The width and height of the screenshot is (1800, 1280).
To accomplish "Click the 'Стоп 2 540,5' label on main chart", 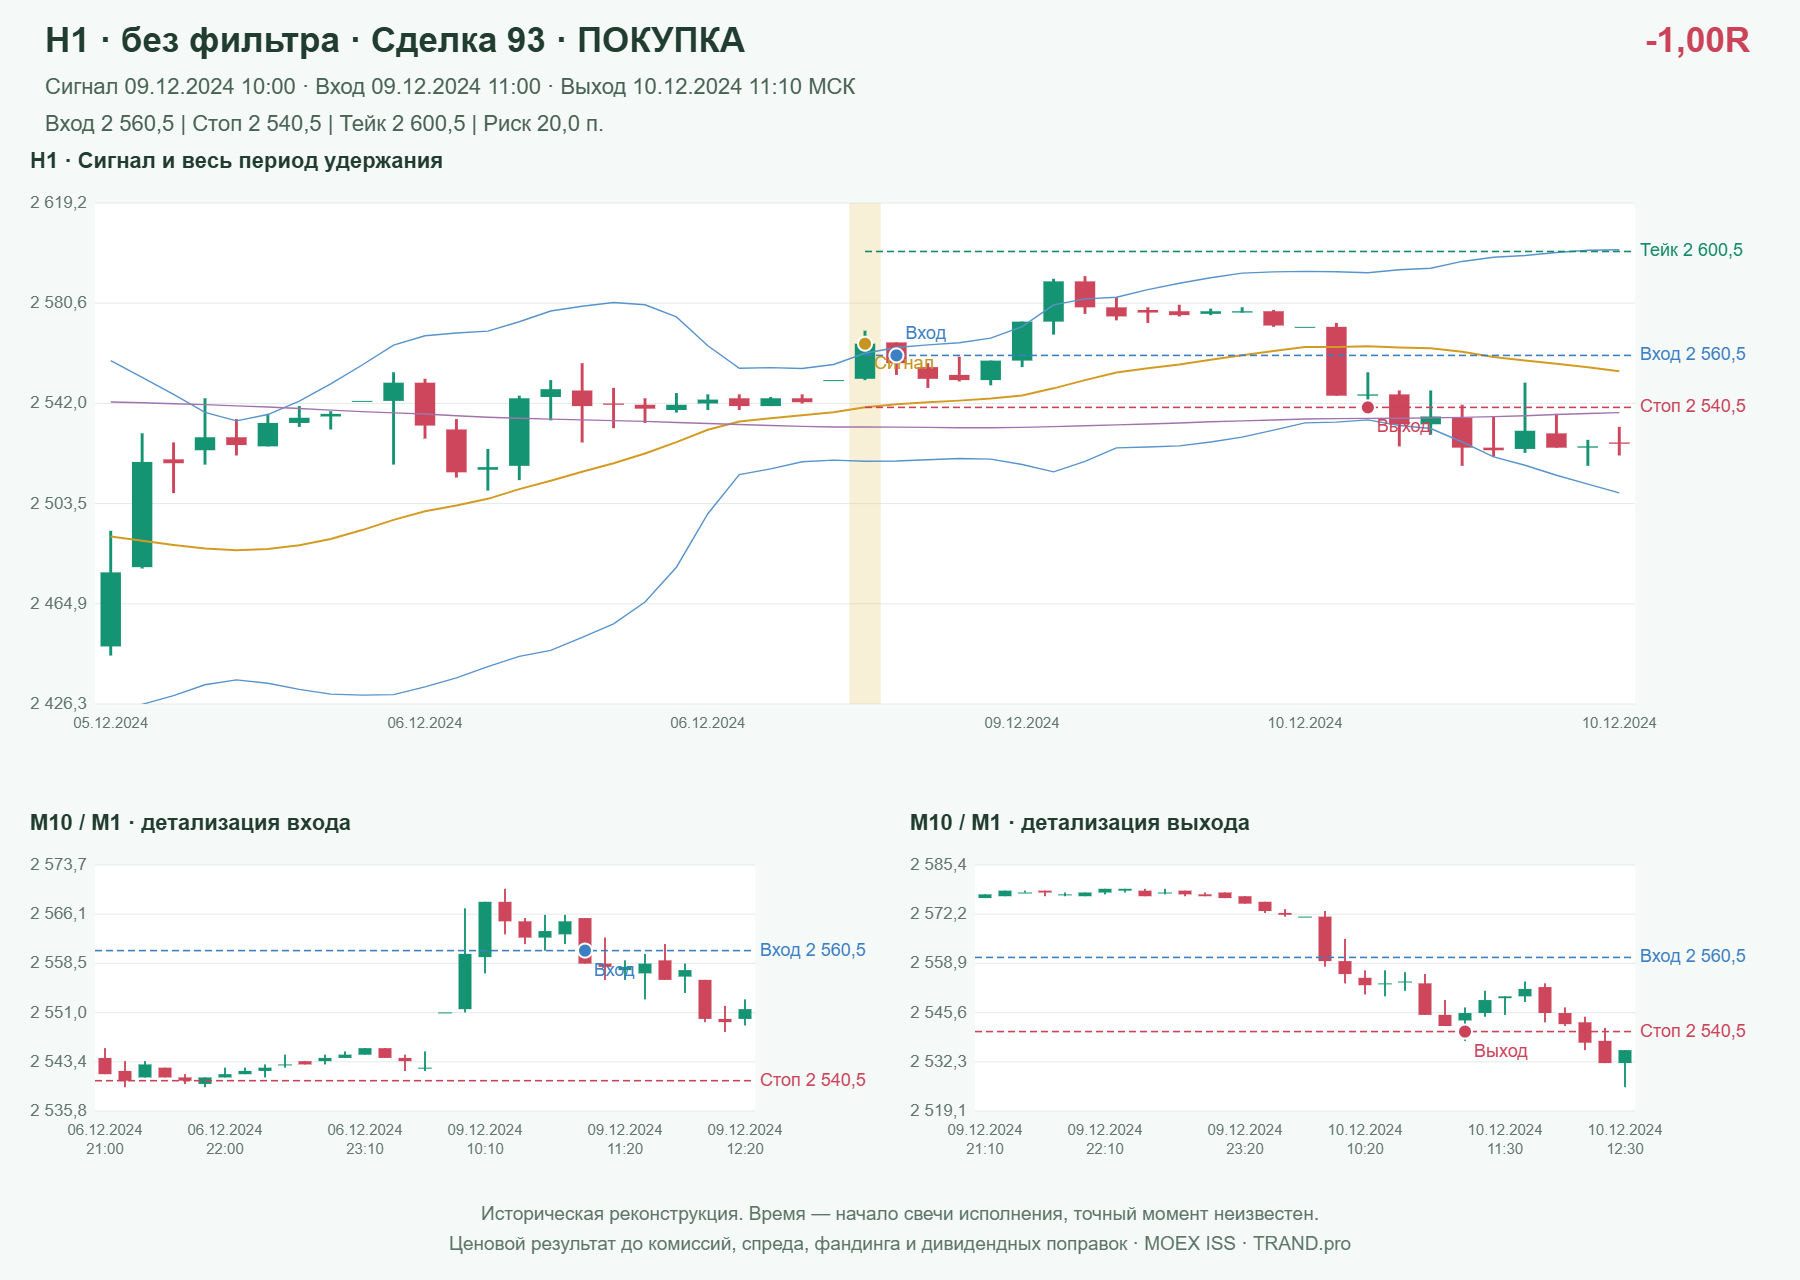I will (1693, 406).
